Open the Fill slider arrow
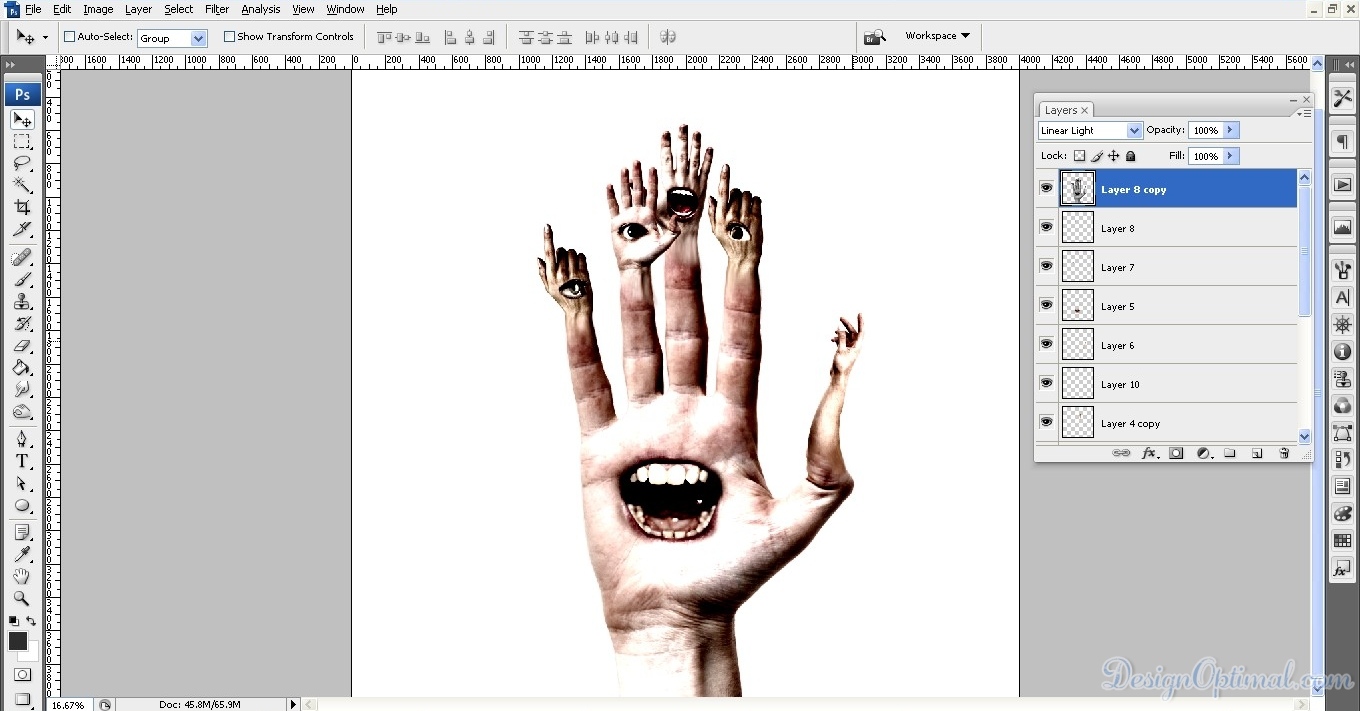This screenshot has width=1360, height=711. point(1231,156)
